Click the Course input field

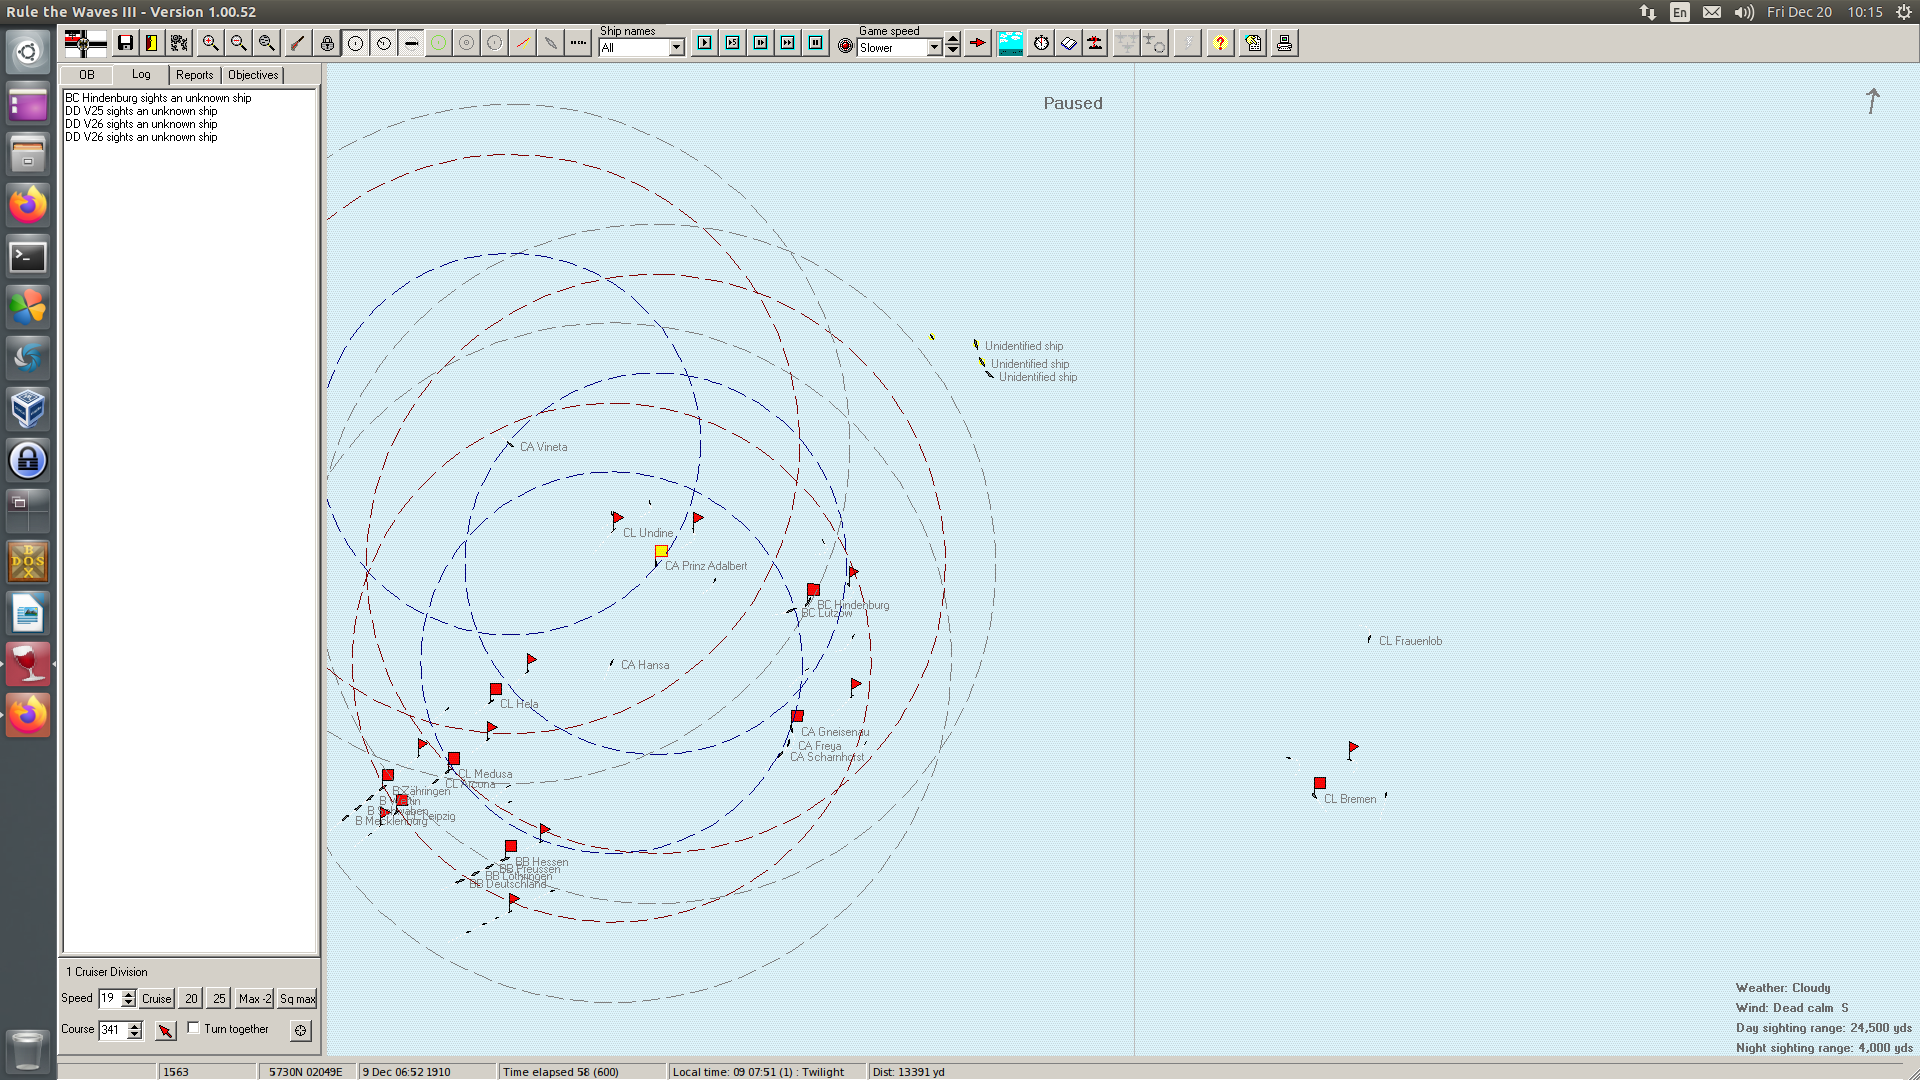point(112,1030)
